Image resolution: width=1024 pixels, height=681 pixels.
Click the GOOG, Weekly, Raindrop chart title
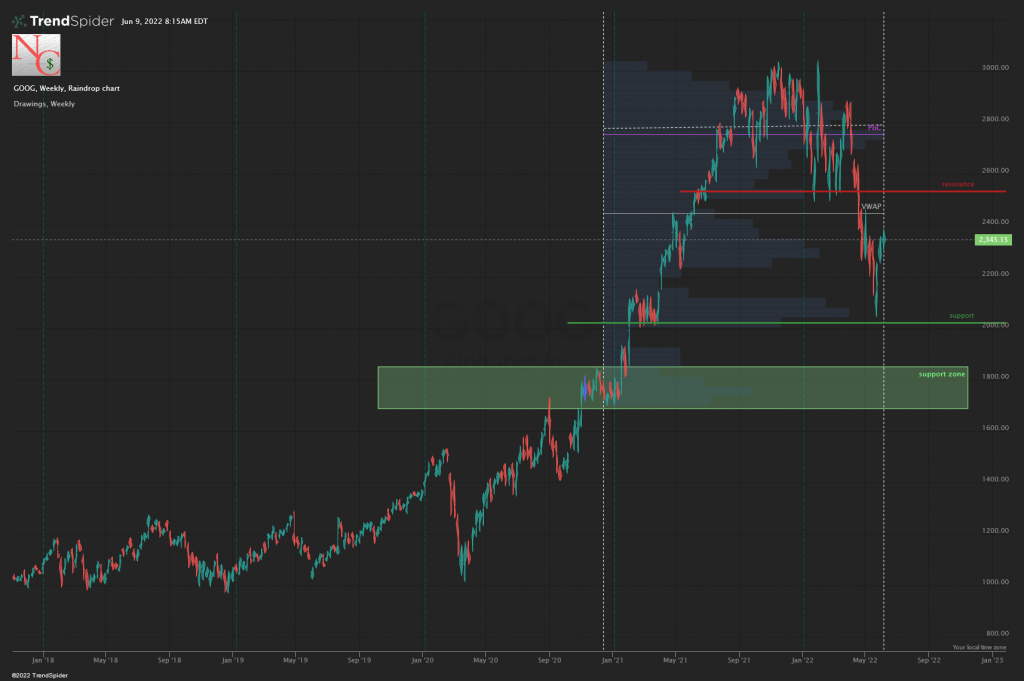click(67, 88)
